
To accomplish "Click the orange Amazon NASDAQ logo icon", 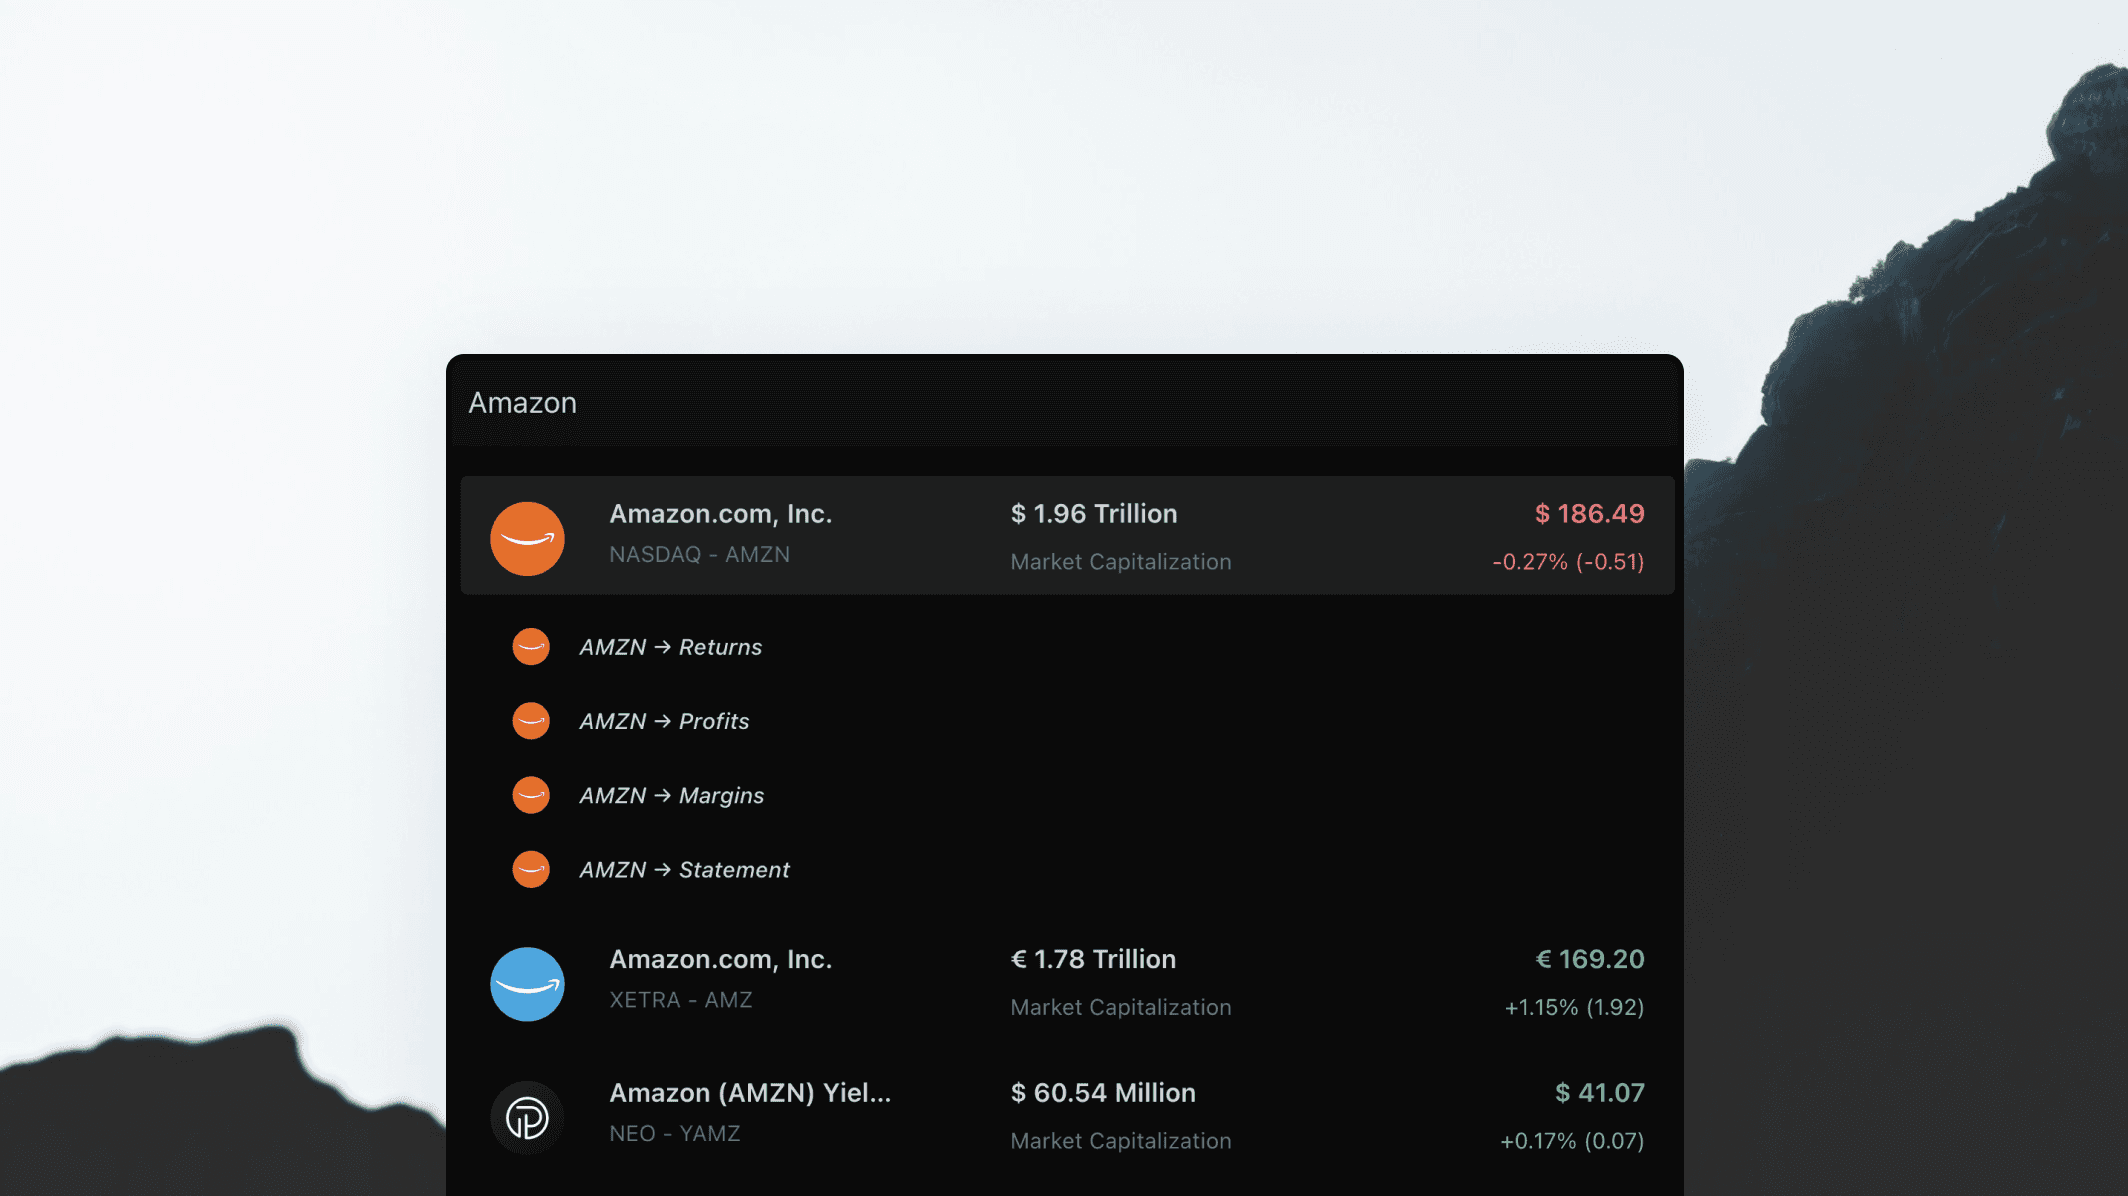I will (527, 538).
